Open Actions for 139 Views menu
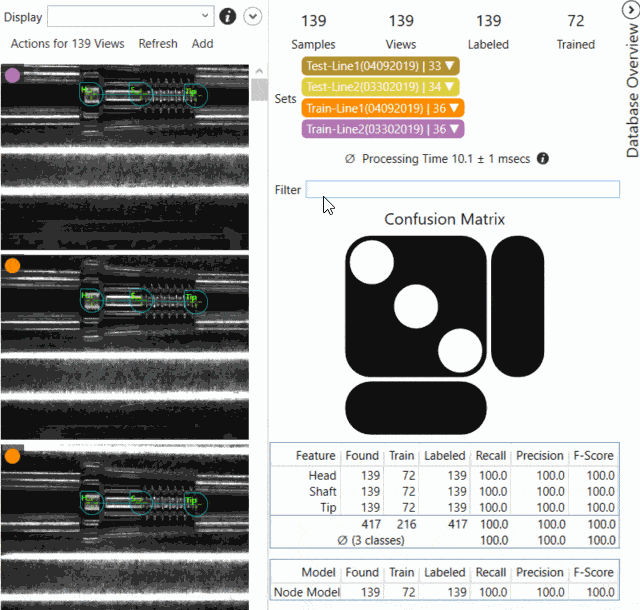 tap(67, 43)
